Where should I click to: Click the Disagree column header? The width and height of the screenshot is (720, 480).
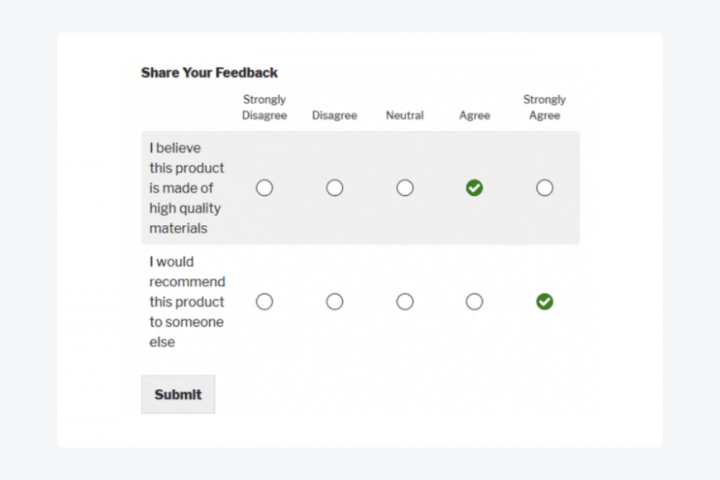point(334,115)
